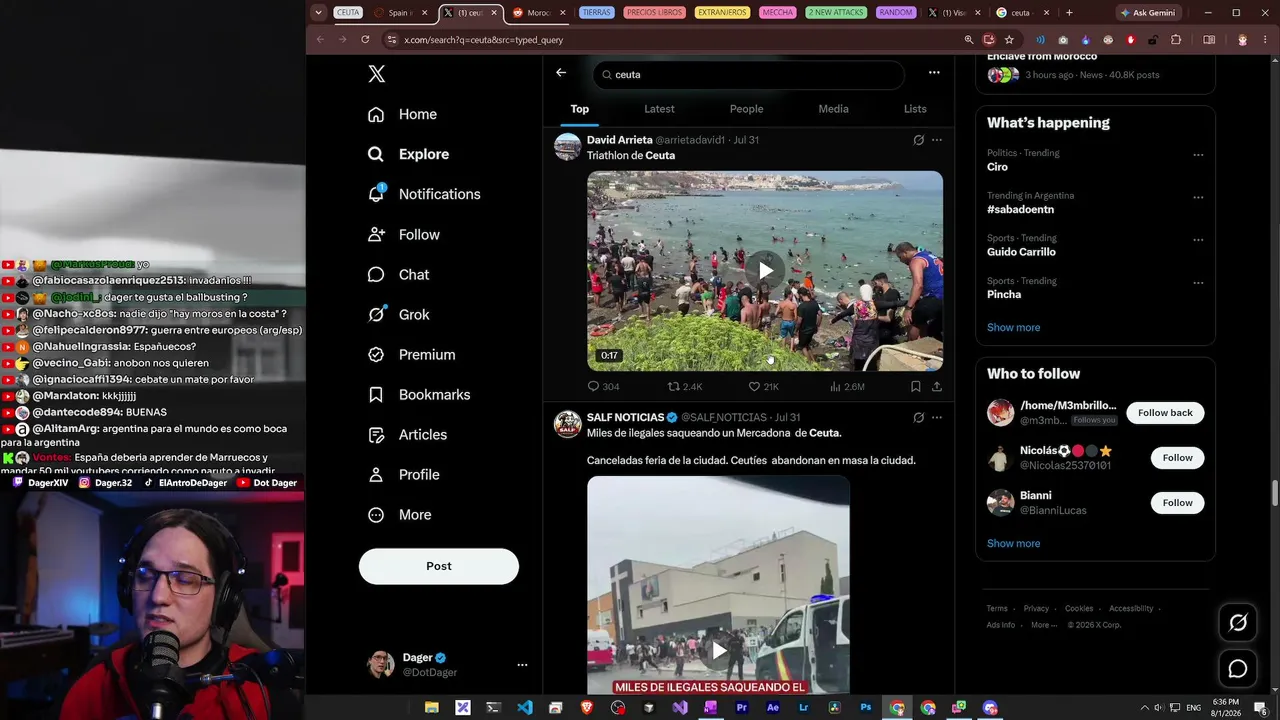Follow the Bianni account
Image resolution: width=1280 pixels, height=720 pixels.
(1177, 503)
